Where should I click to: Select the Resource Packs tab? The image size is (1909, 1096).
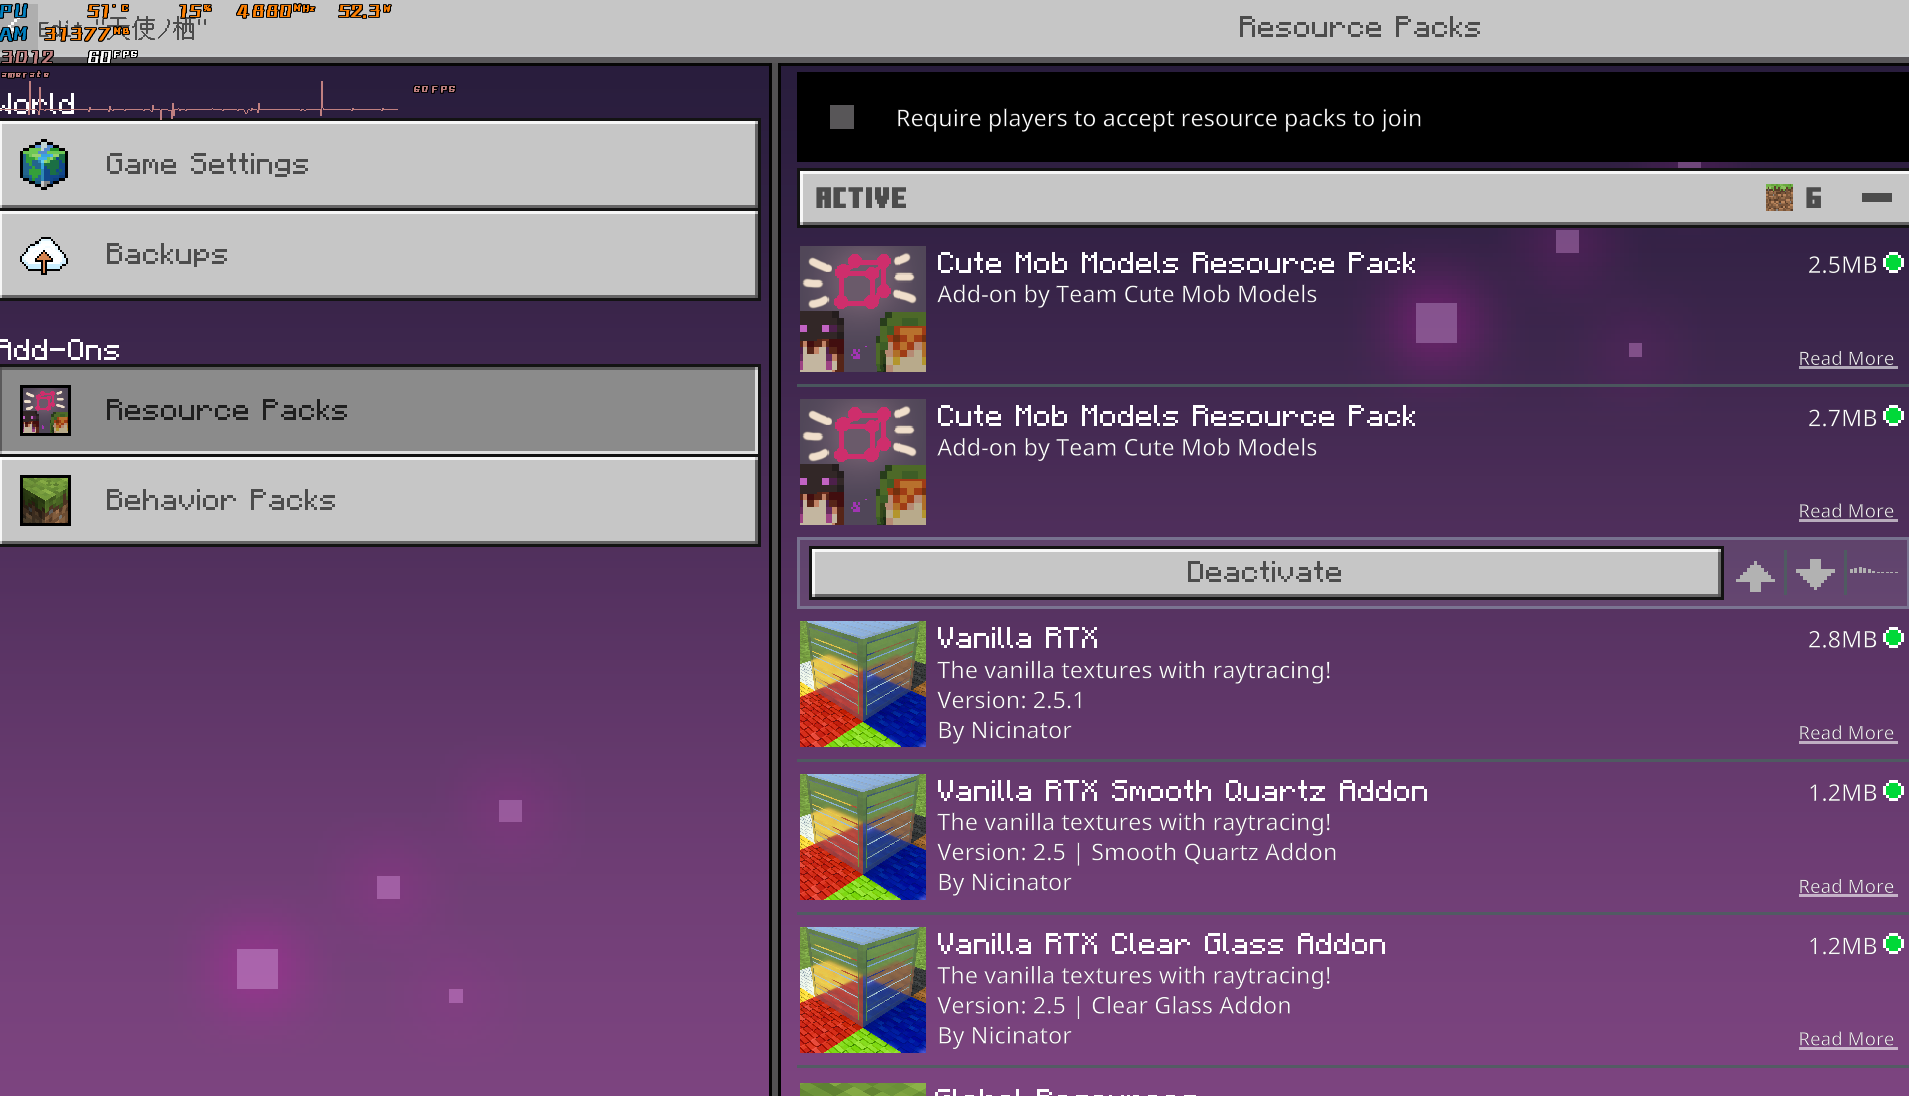click(379, 411)
